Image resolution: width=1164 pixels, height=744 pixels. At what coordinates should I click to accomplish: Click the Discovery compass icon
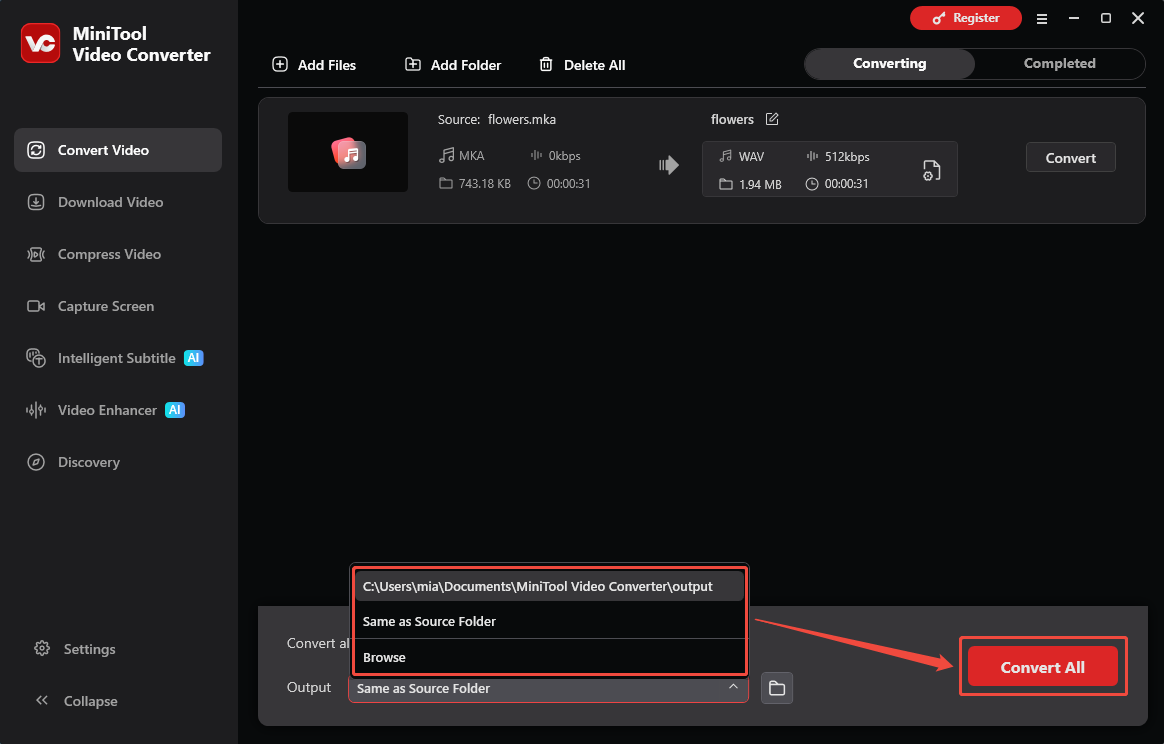pyautogui.click(x=36, y=462)
